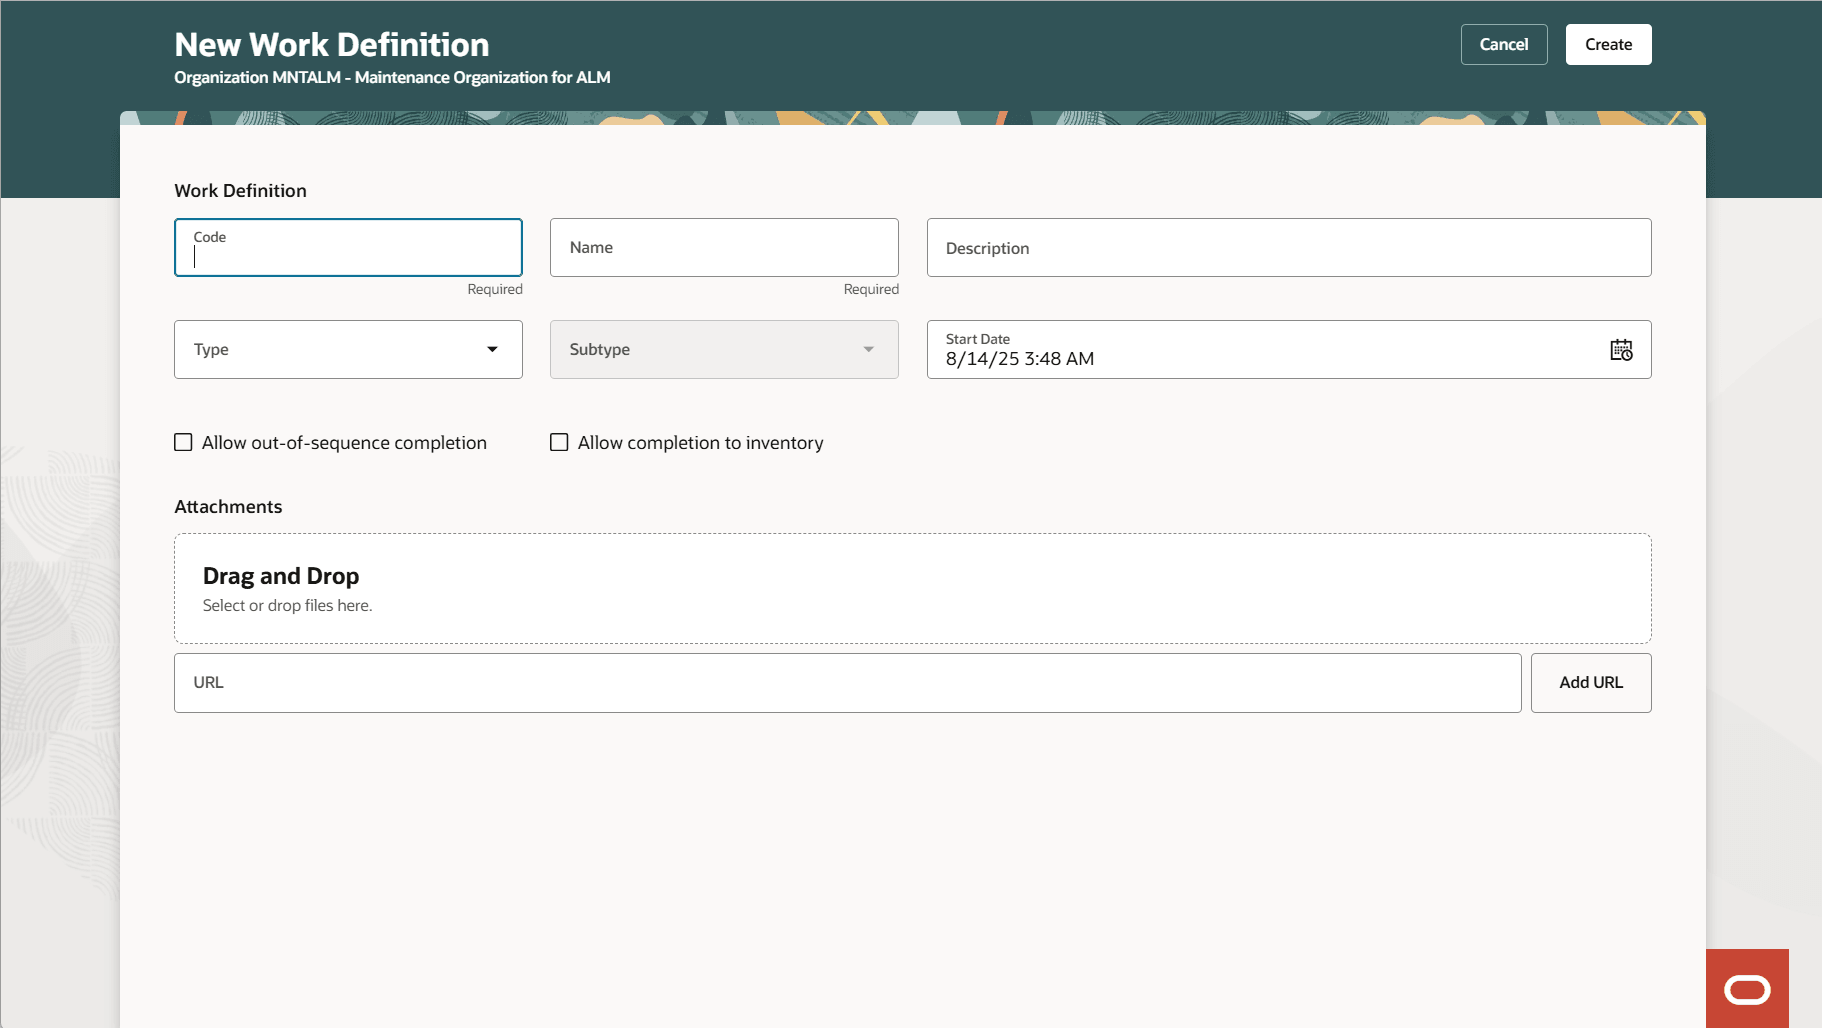This screenshot has width=1822, height=1028.
Task: Click the Start Date value text
Action: point(1019,358)
